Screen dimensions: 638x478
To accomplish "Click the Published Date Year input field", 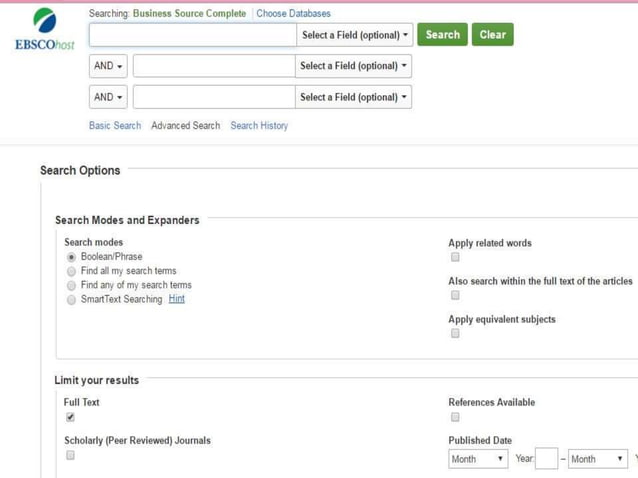I will click(x=547, y=459).
